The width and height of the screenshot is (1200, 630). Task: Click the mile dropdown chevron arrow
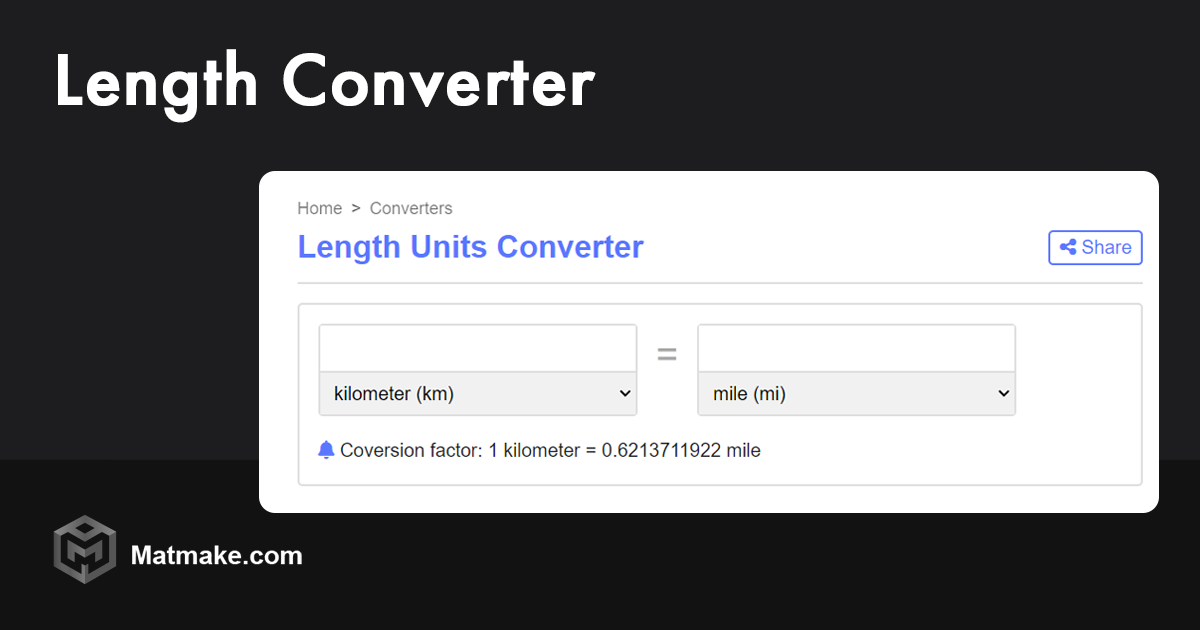click(x=1004, y=393)
